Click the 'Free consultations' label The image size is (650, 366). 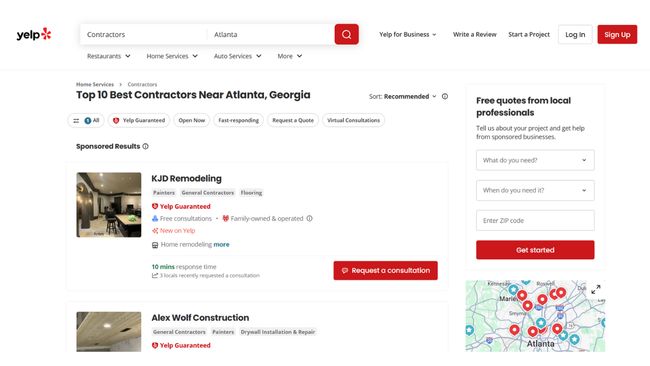point(182,218)
